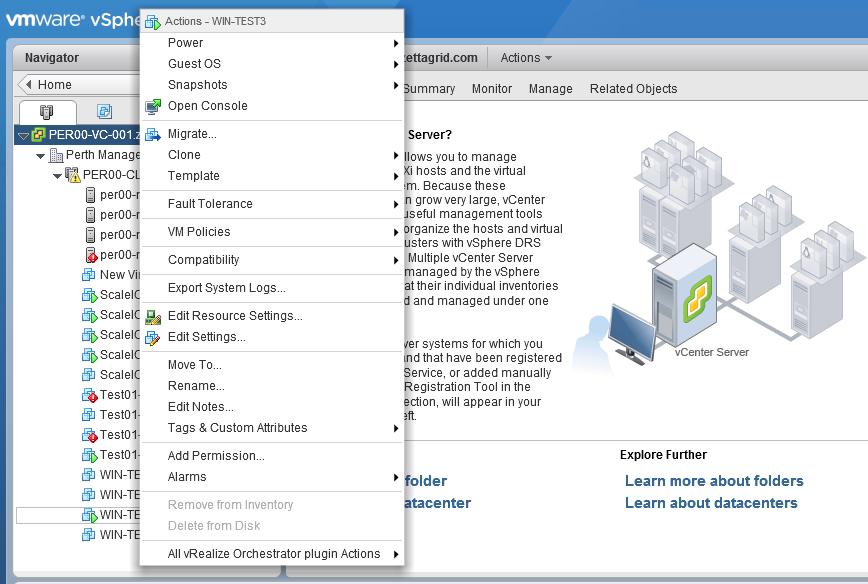The height and width of the screenshot is (584, 868).
Task: Switch to the Monitor tab
Action: (x=492, y=89)
